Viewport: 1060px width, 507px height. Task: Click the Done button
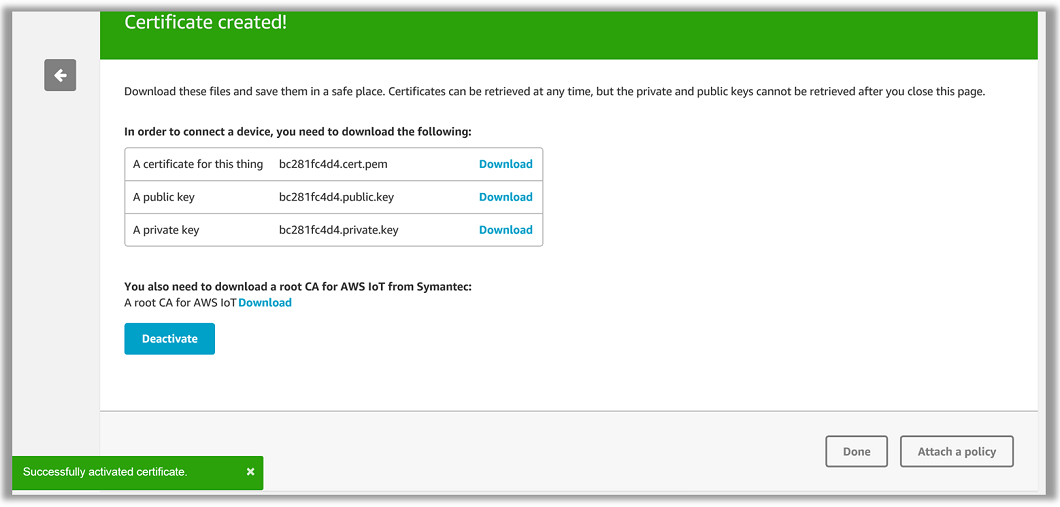tap(856, 452)
